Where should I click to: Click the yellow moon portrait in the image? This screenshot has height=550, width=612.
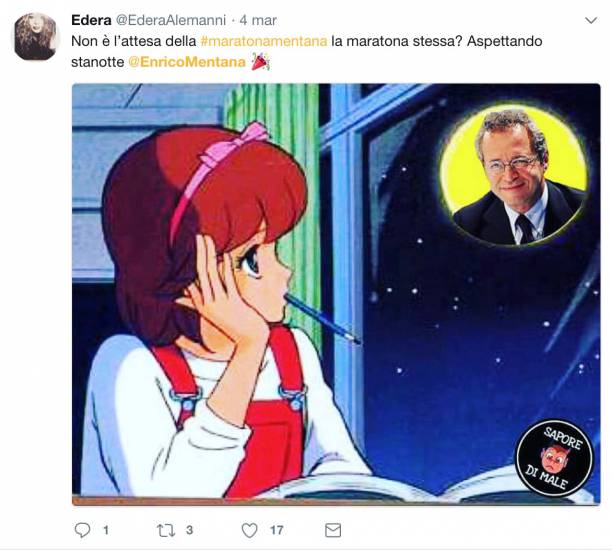(514, 175)
